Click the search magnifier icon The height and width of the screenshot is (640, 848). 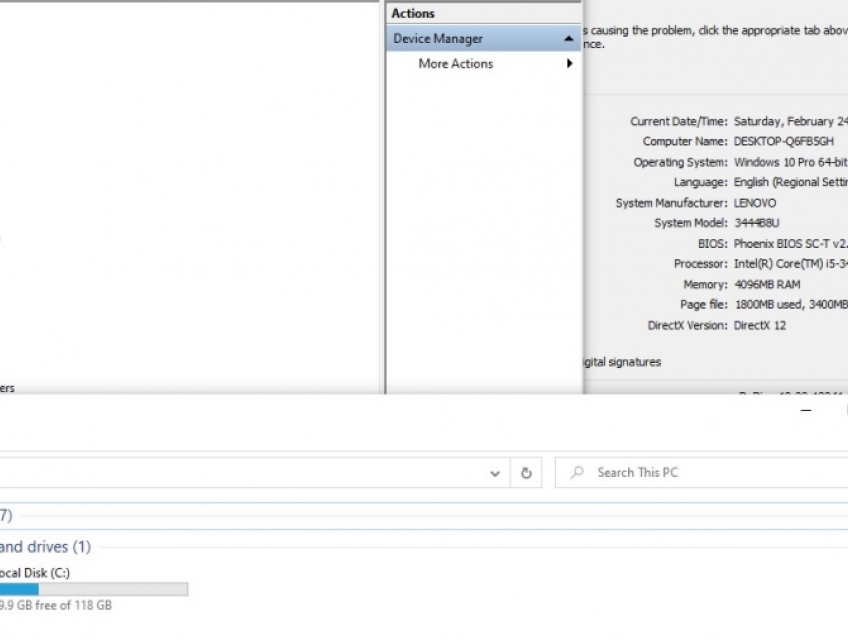[x=577, y=473]
